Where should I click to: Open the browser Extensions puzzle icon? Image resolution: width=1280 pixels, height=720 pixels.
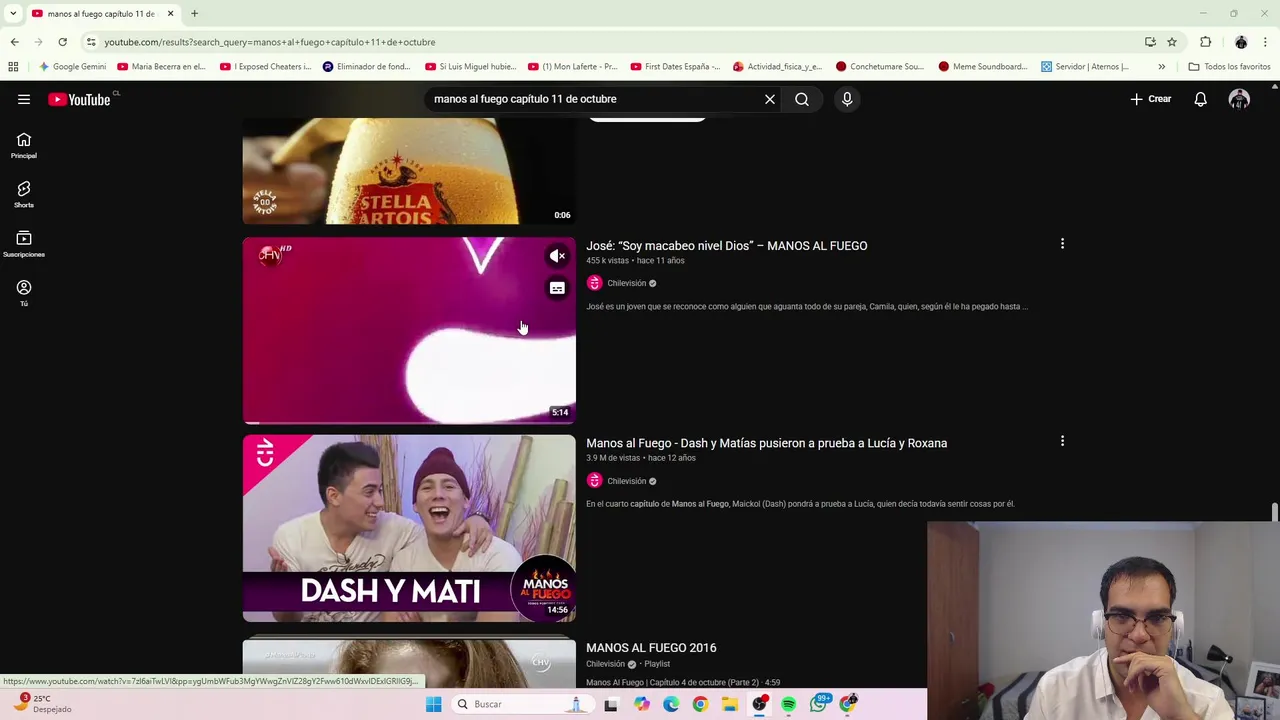(1205, 42)
